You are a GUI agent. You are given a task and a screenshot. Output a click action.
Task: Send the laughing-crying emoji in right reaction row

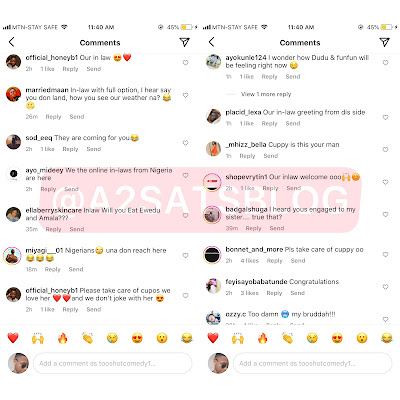click(387, 338)
